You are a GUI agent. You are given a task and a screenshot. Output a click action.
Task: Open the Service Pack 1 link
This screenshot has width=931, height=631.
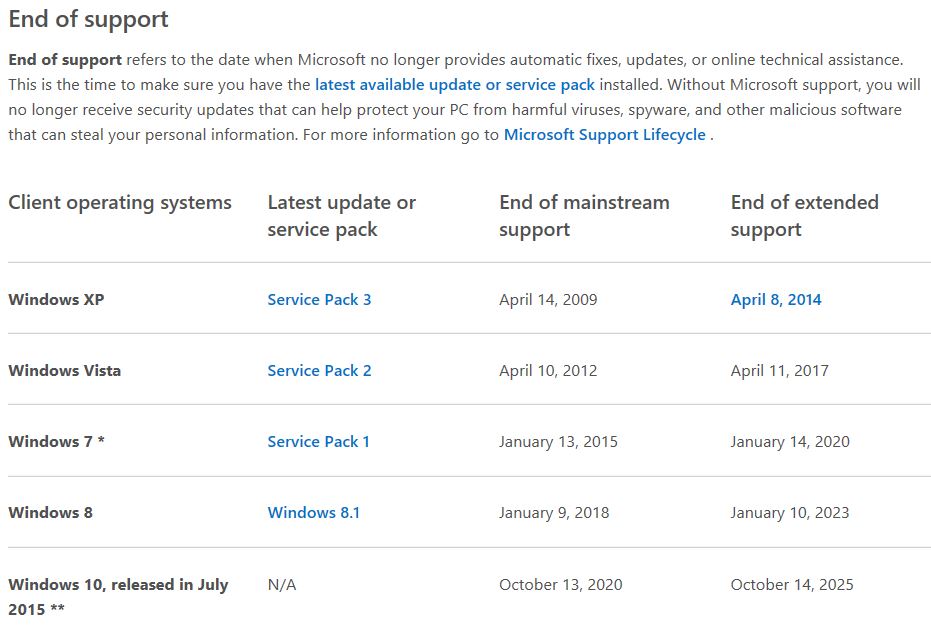[x=318, y=442]
